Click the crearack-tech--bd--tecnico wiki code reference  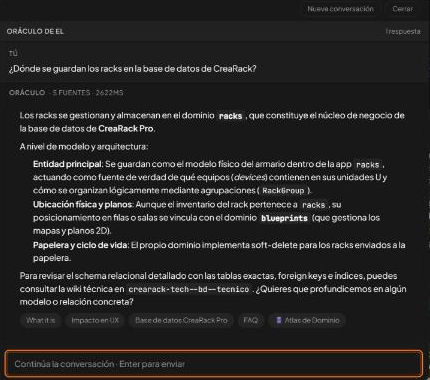pos(189,289)
